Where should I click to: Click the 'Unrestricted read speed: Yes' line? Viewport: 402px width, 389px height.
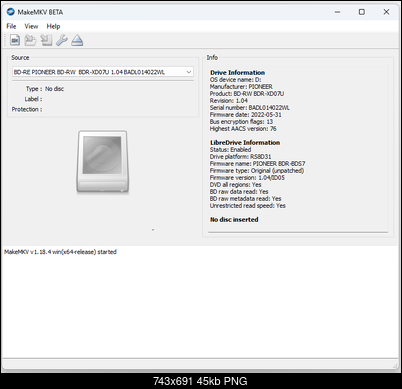pos(248,206)
